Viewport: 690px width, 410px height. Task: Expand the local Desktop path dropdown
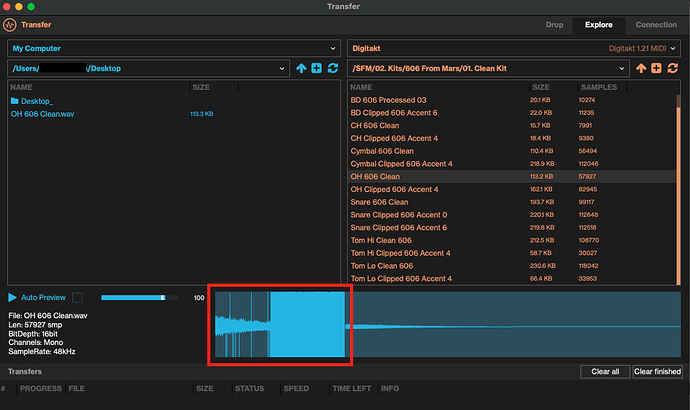(x=282, y=68)
